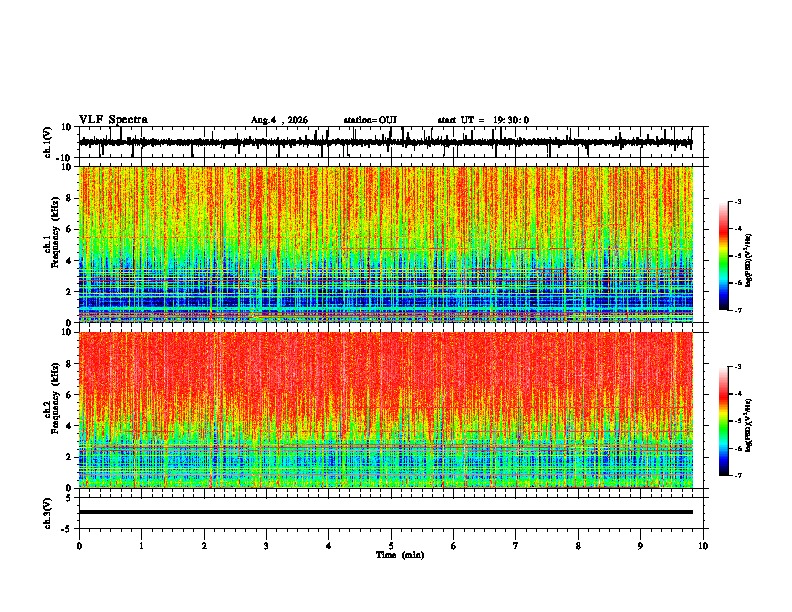The image size is (792, 612).
Task: Click time axis tick label "2"
Action: click(x=204, y=546)
